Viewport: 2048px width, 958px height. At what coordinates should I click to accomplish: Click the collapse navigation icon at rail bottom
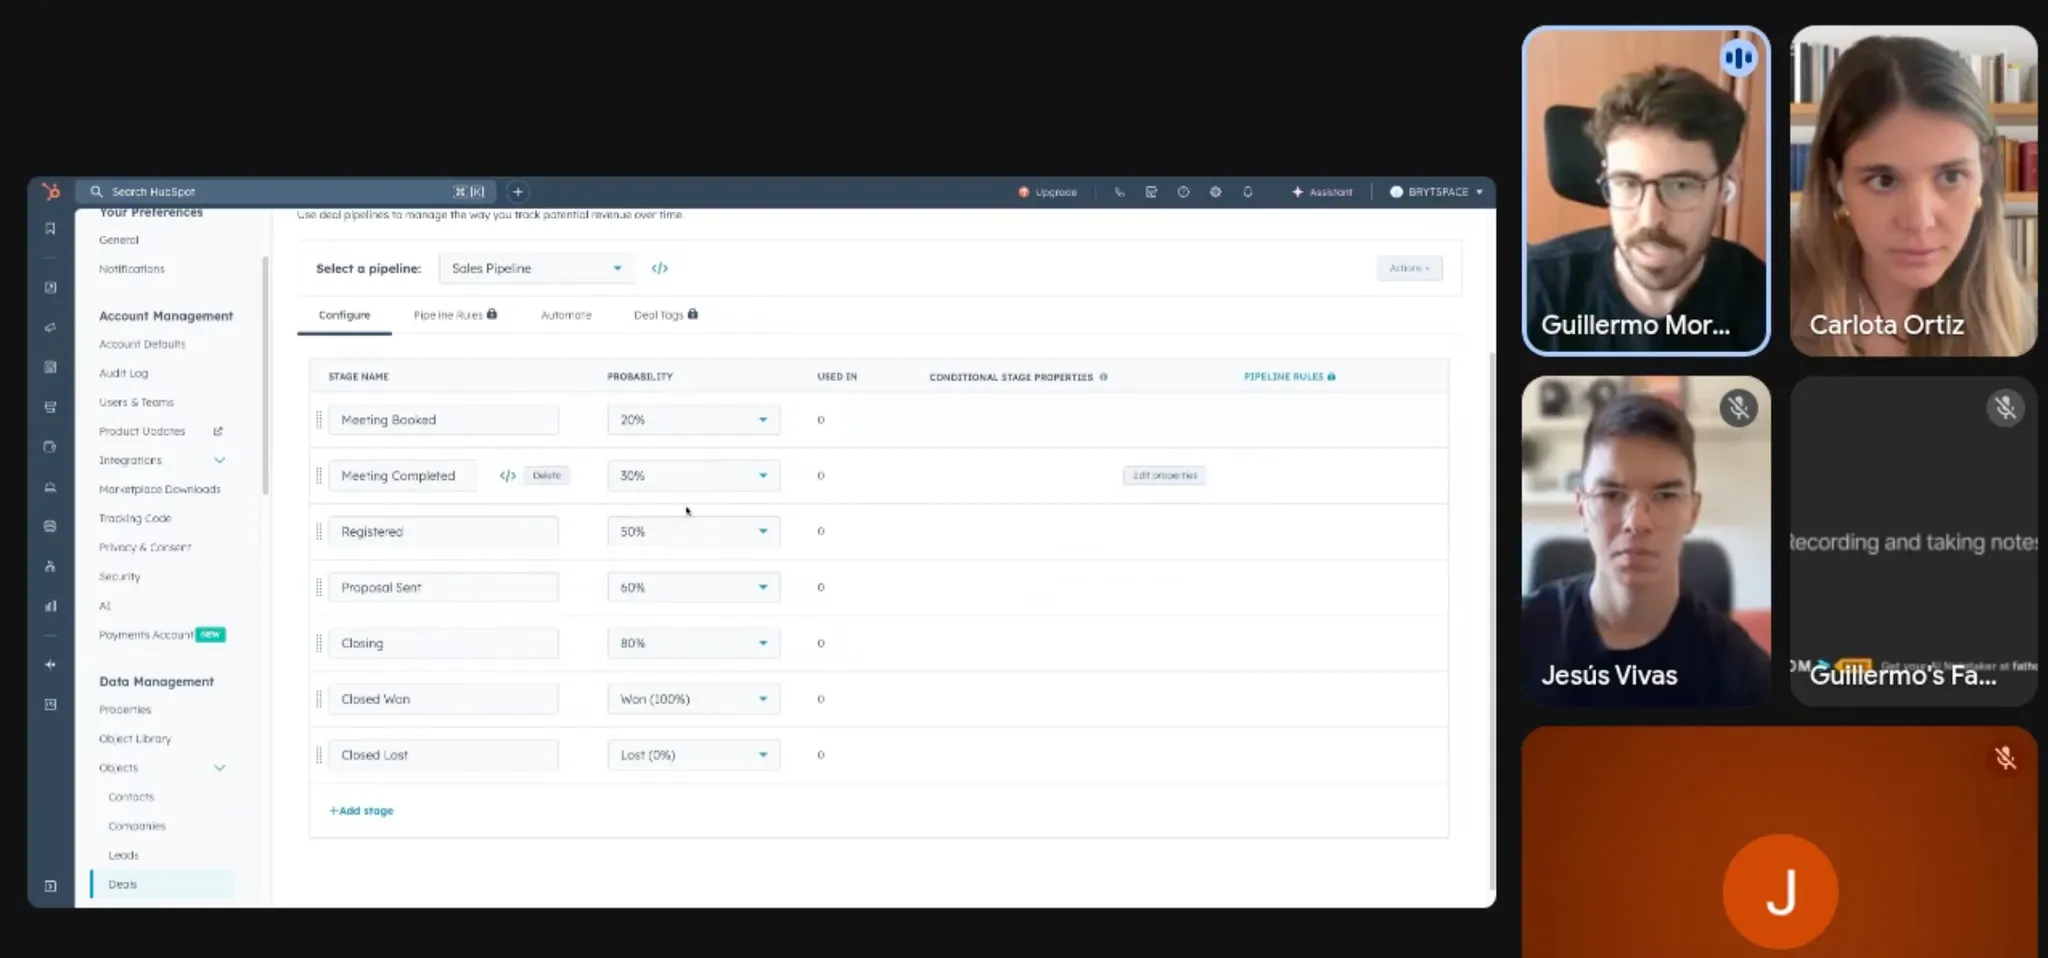pyautogui.click(x=50, y=886)
